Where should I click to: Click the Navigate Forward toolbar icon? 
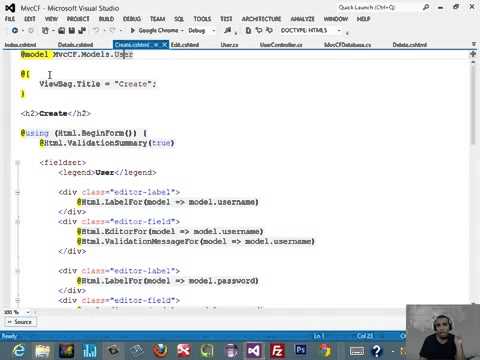(x=31, y=30)
